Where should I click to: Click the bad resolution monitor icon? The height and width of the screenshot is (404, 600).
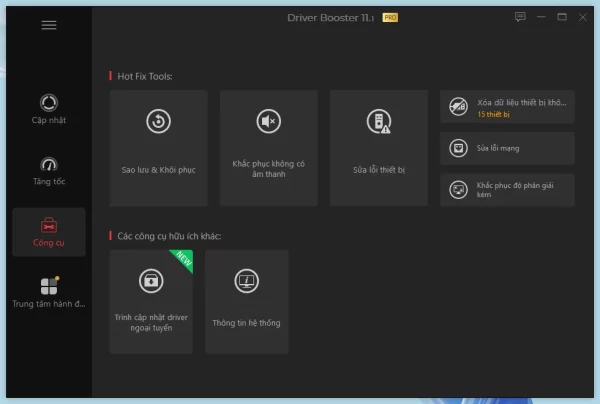pyautogui.click(x=458, y=190)
